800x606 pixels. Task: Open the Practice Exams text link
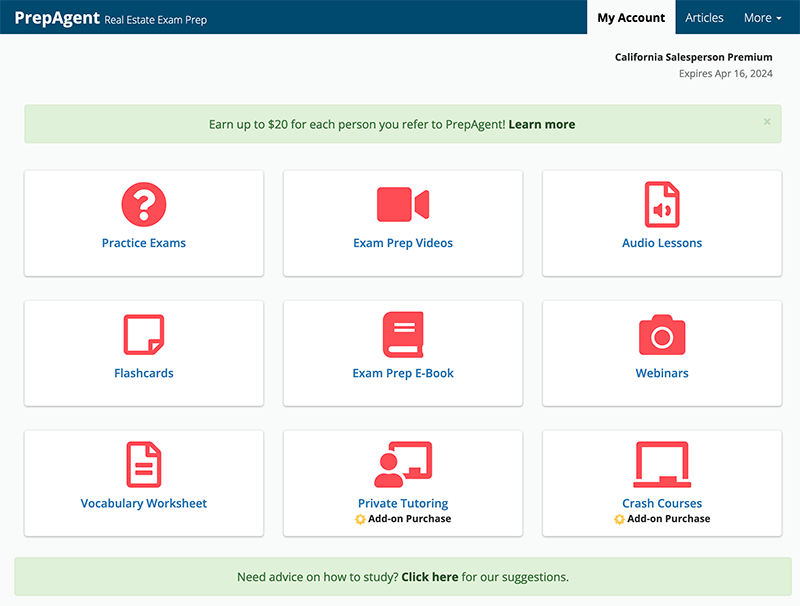(144, 243)
